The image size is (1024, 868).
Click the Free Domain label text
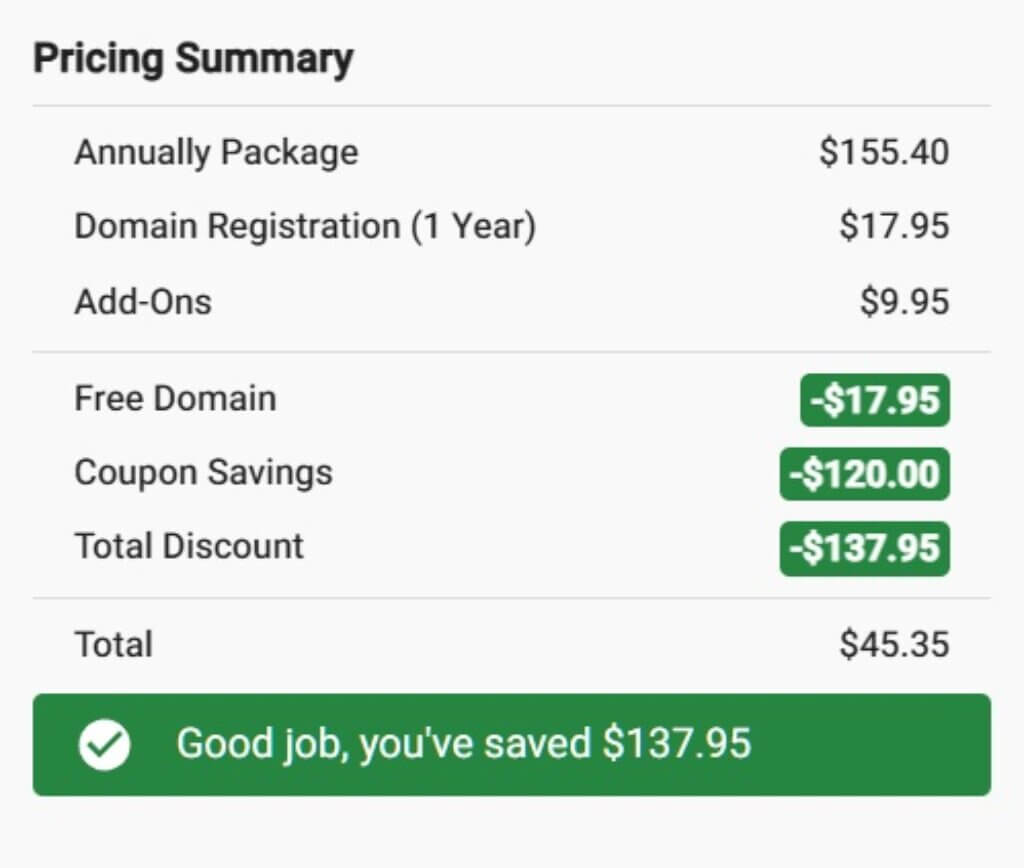tap(175, 398)
